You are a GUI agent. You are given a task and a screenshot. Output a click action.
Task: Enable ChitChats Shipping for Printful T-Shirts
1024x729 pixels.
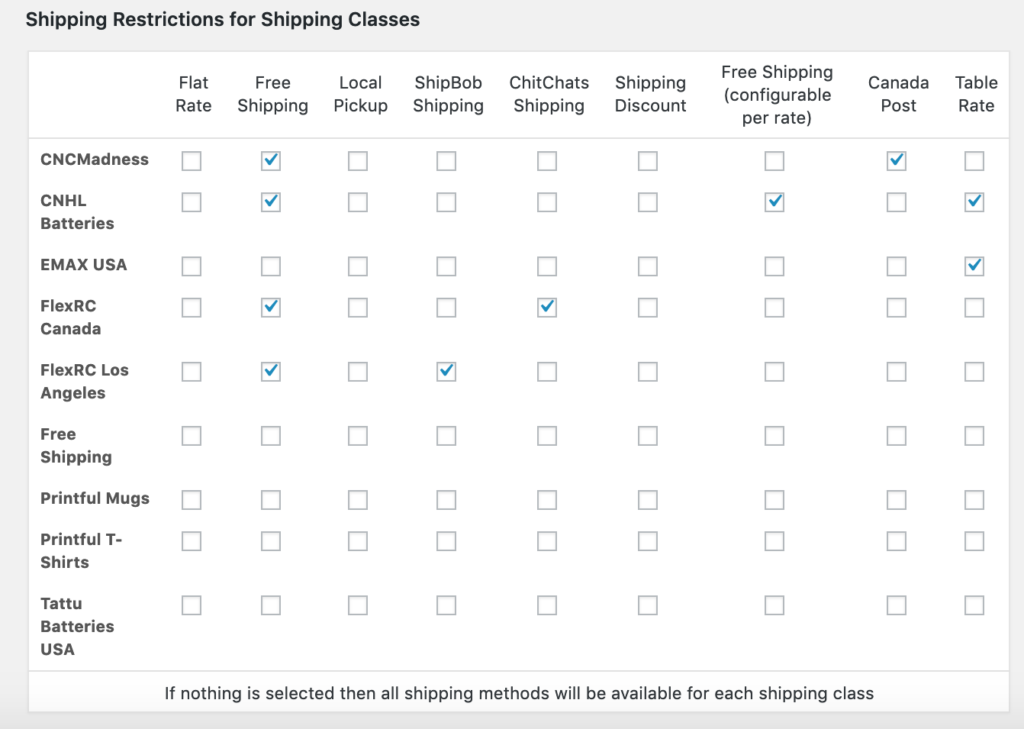click(547, 541)
